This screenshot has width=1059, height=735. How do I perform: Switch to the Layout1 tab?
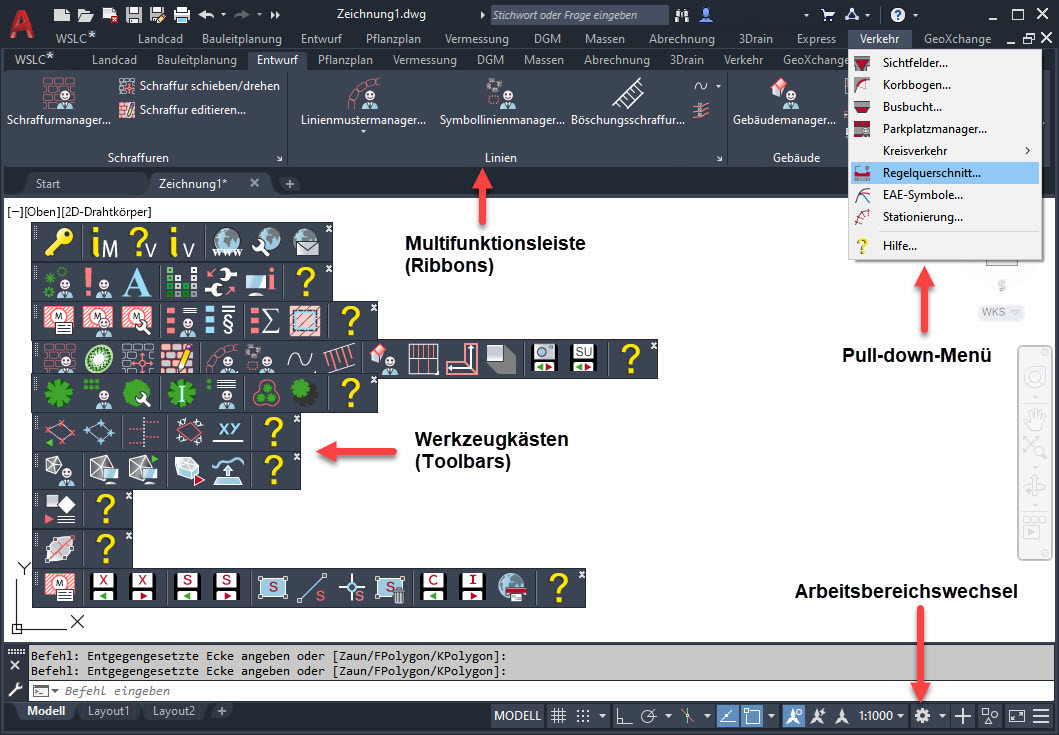(109, 711)
